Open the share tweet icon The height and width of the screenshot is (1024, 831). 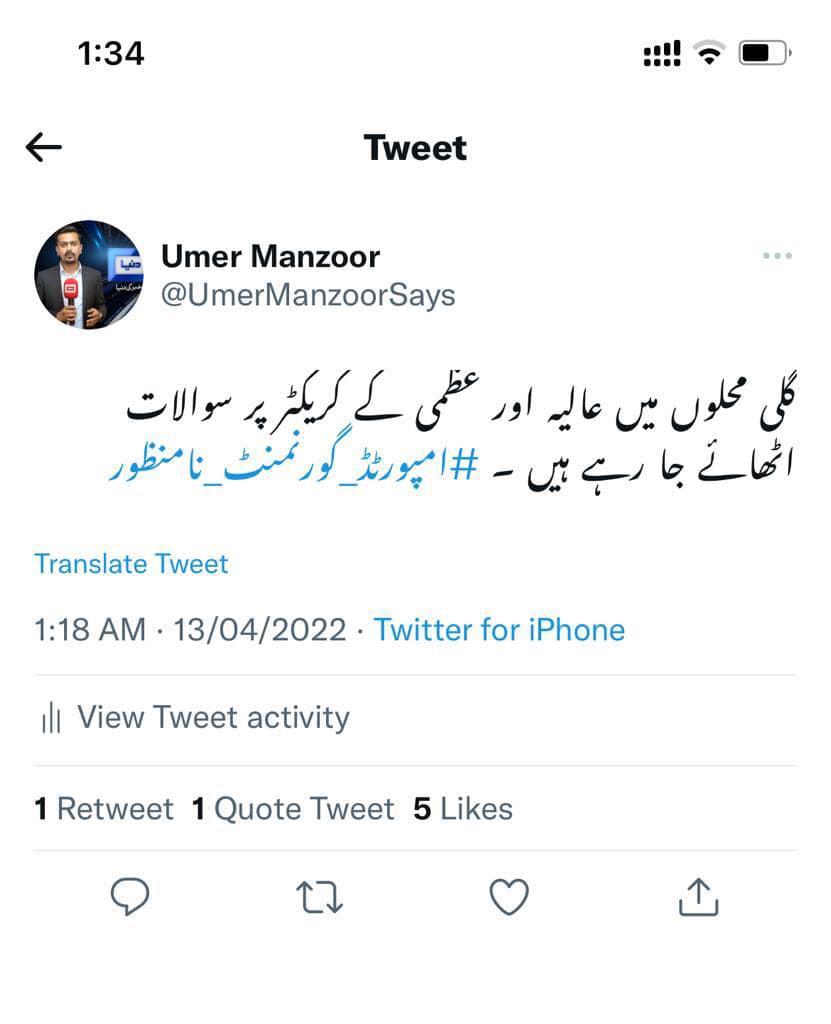(x=698, y=897)
